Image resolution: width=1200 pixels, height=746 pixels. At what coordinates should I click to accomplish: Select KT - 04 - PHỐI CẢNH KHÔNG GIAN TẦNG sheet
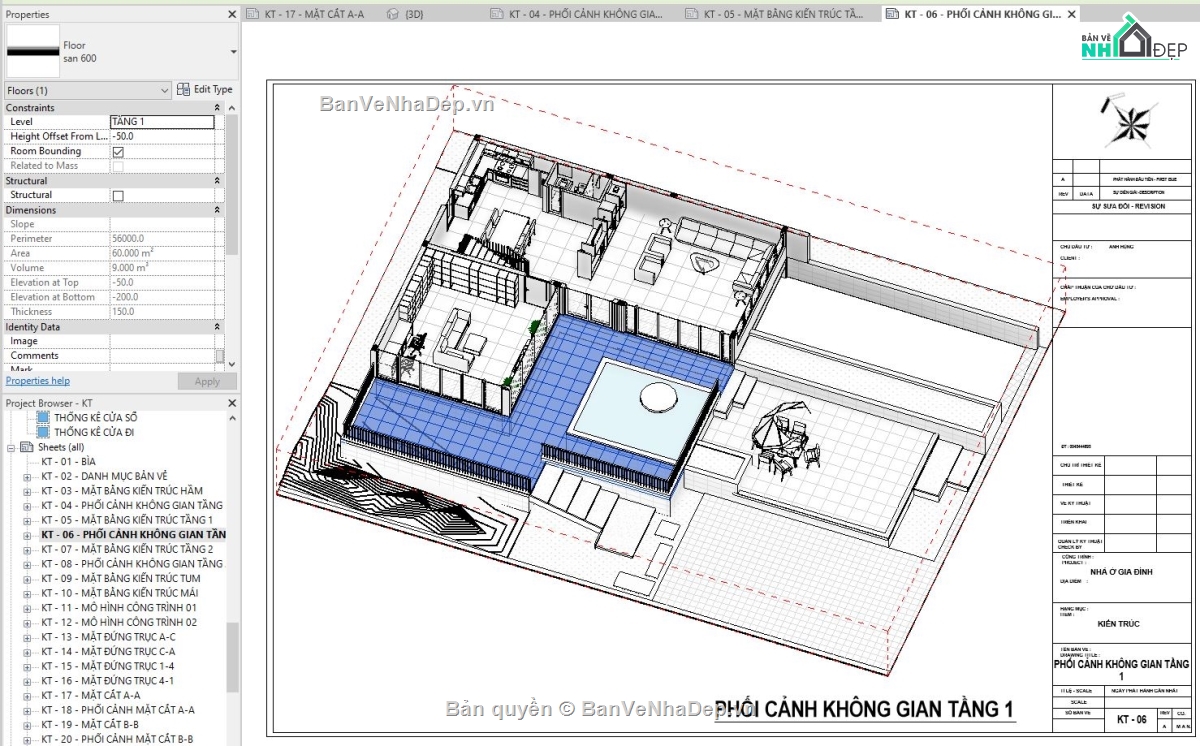point(132,506)
